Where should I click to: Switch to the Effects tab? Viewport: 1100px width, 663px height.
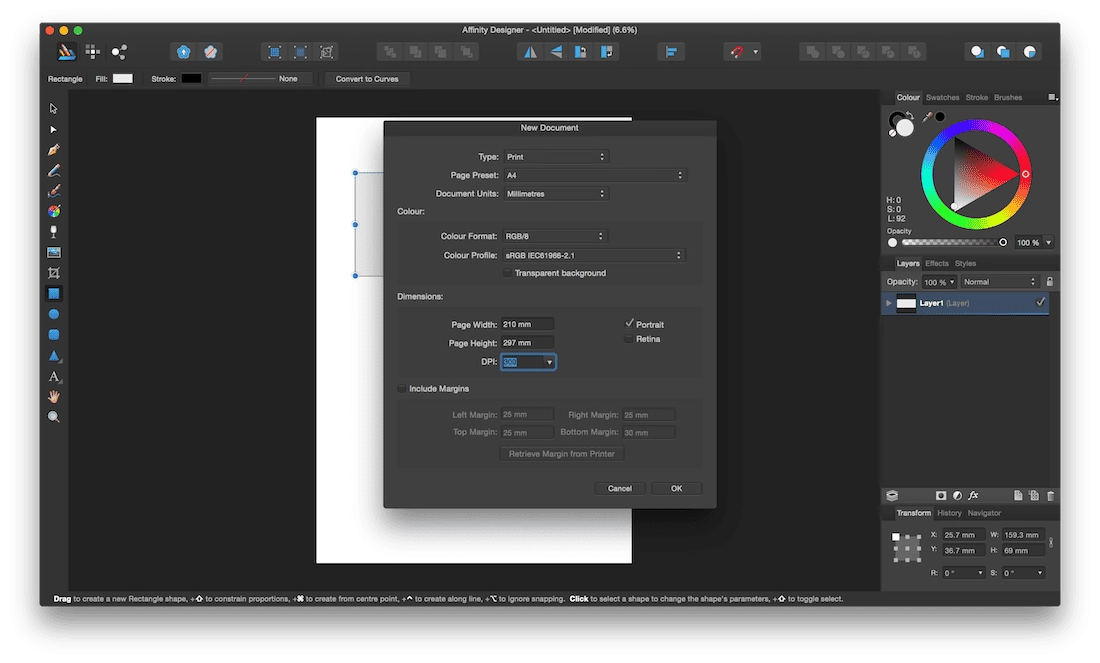937,264
